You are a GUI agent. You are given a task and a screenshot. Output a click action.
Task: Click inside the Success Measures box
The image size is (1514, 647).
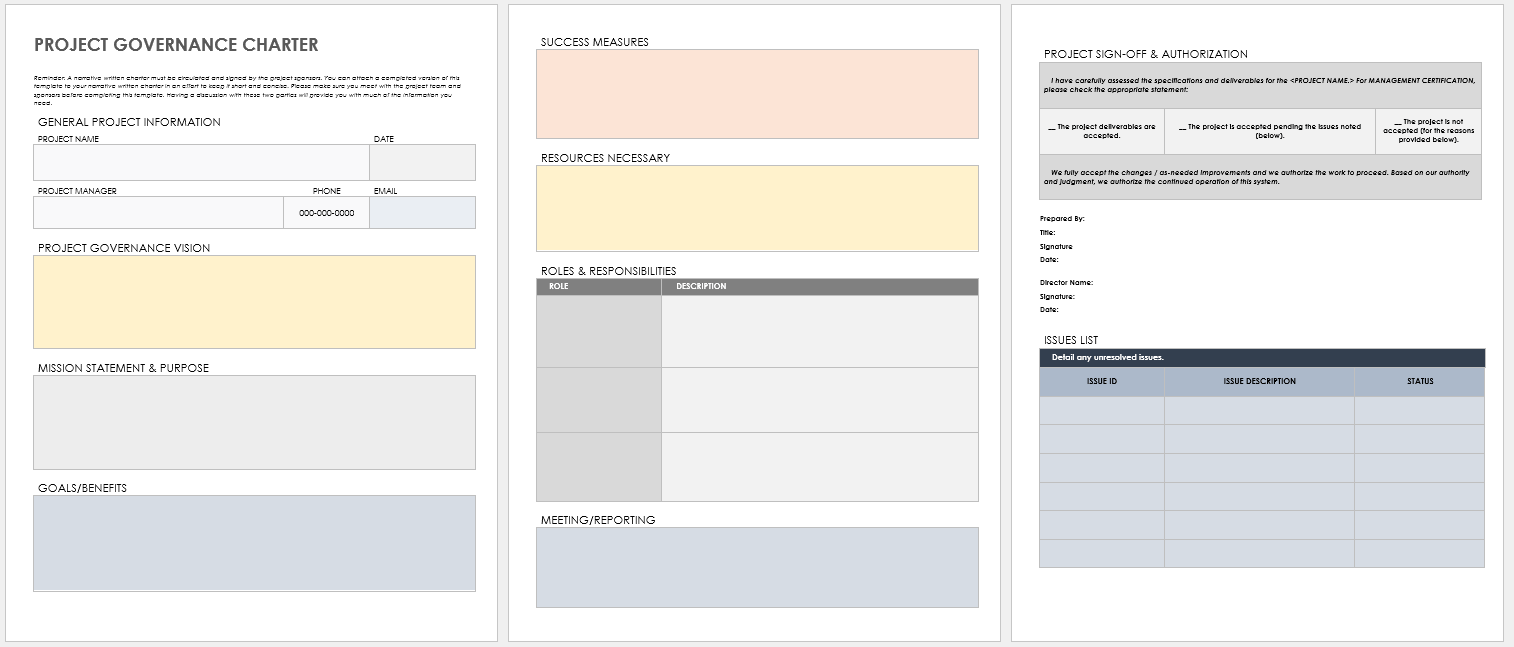click(x=757, y=93)
